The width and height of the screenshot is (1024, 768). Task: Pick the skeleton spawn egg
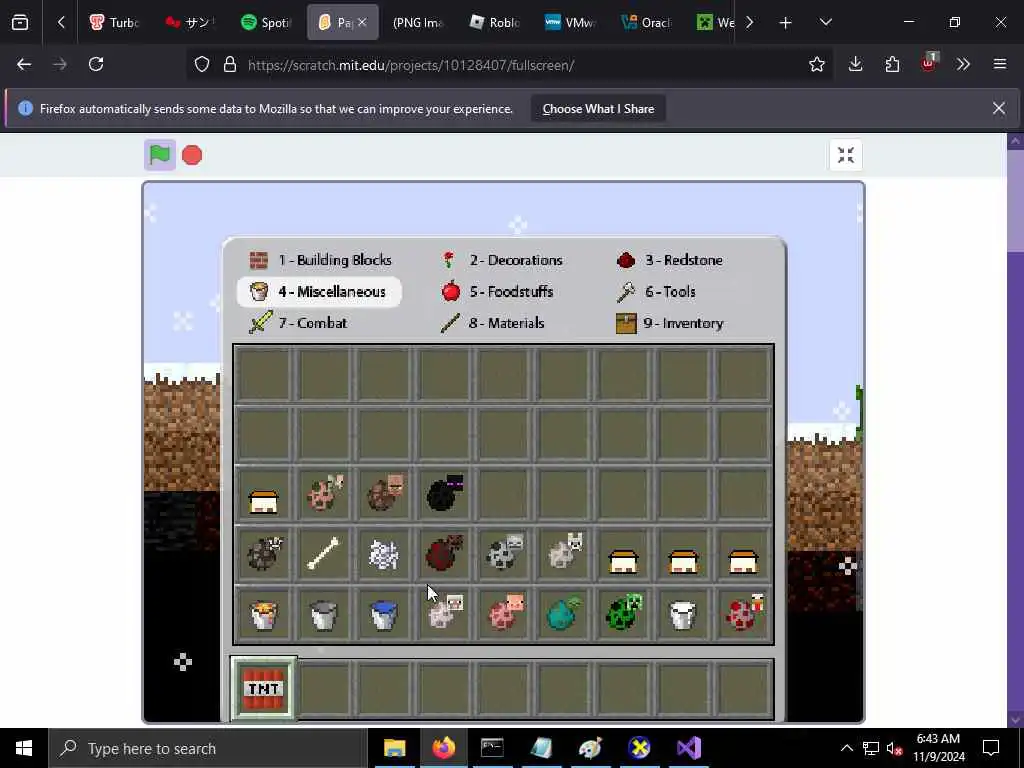coord(504,554)
